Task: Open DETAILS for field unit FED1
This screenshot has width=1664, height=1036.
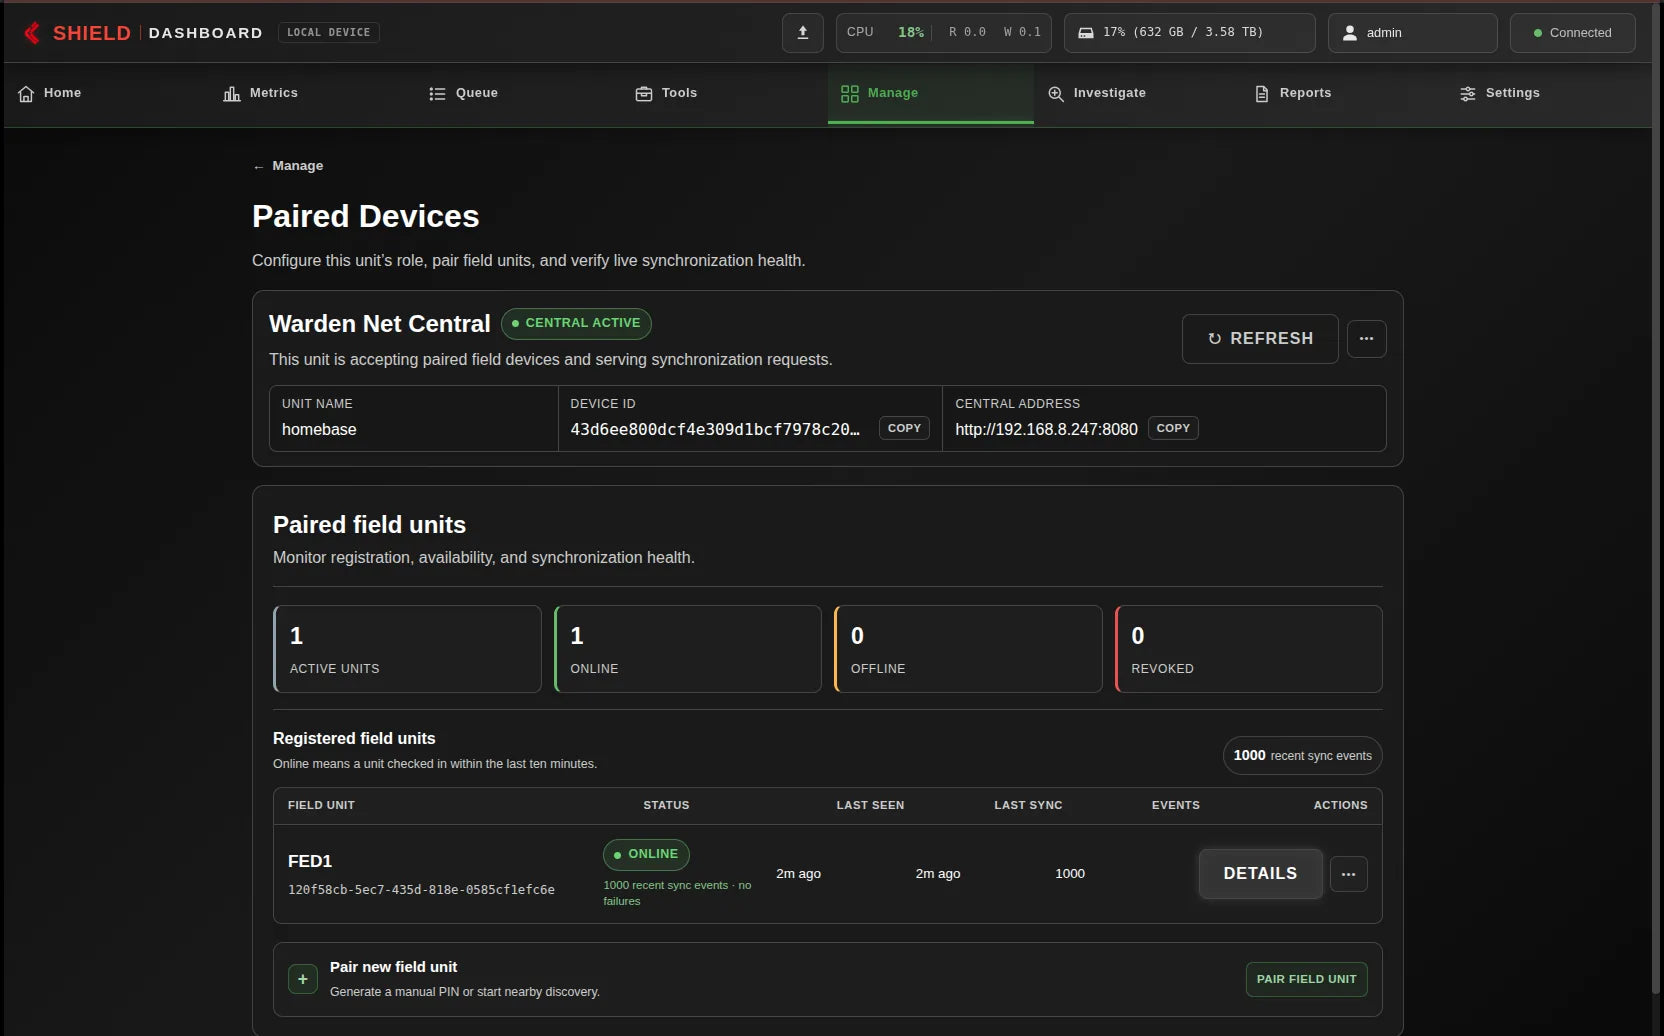Action: 1260,874
